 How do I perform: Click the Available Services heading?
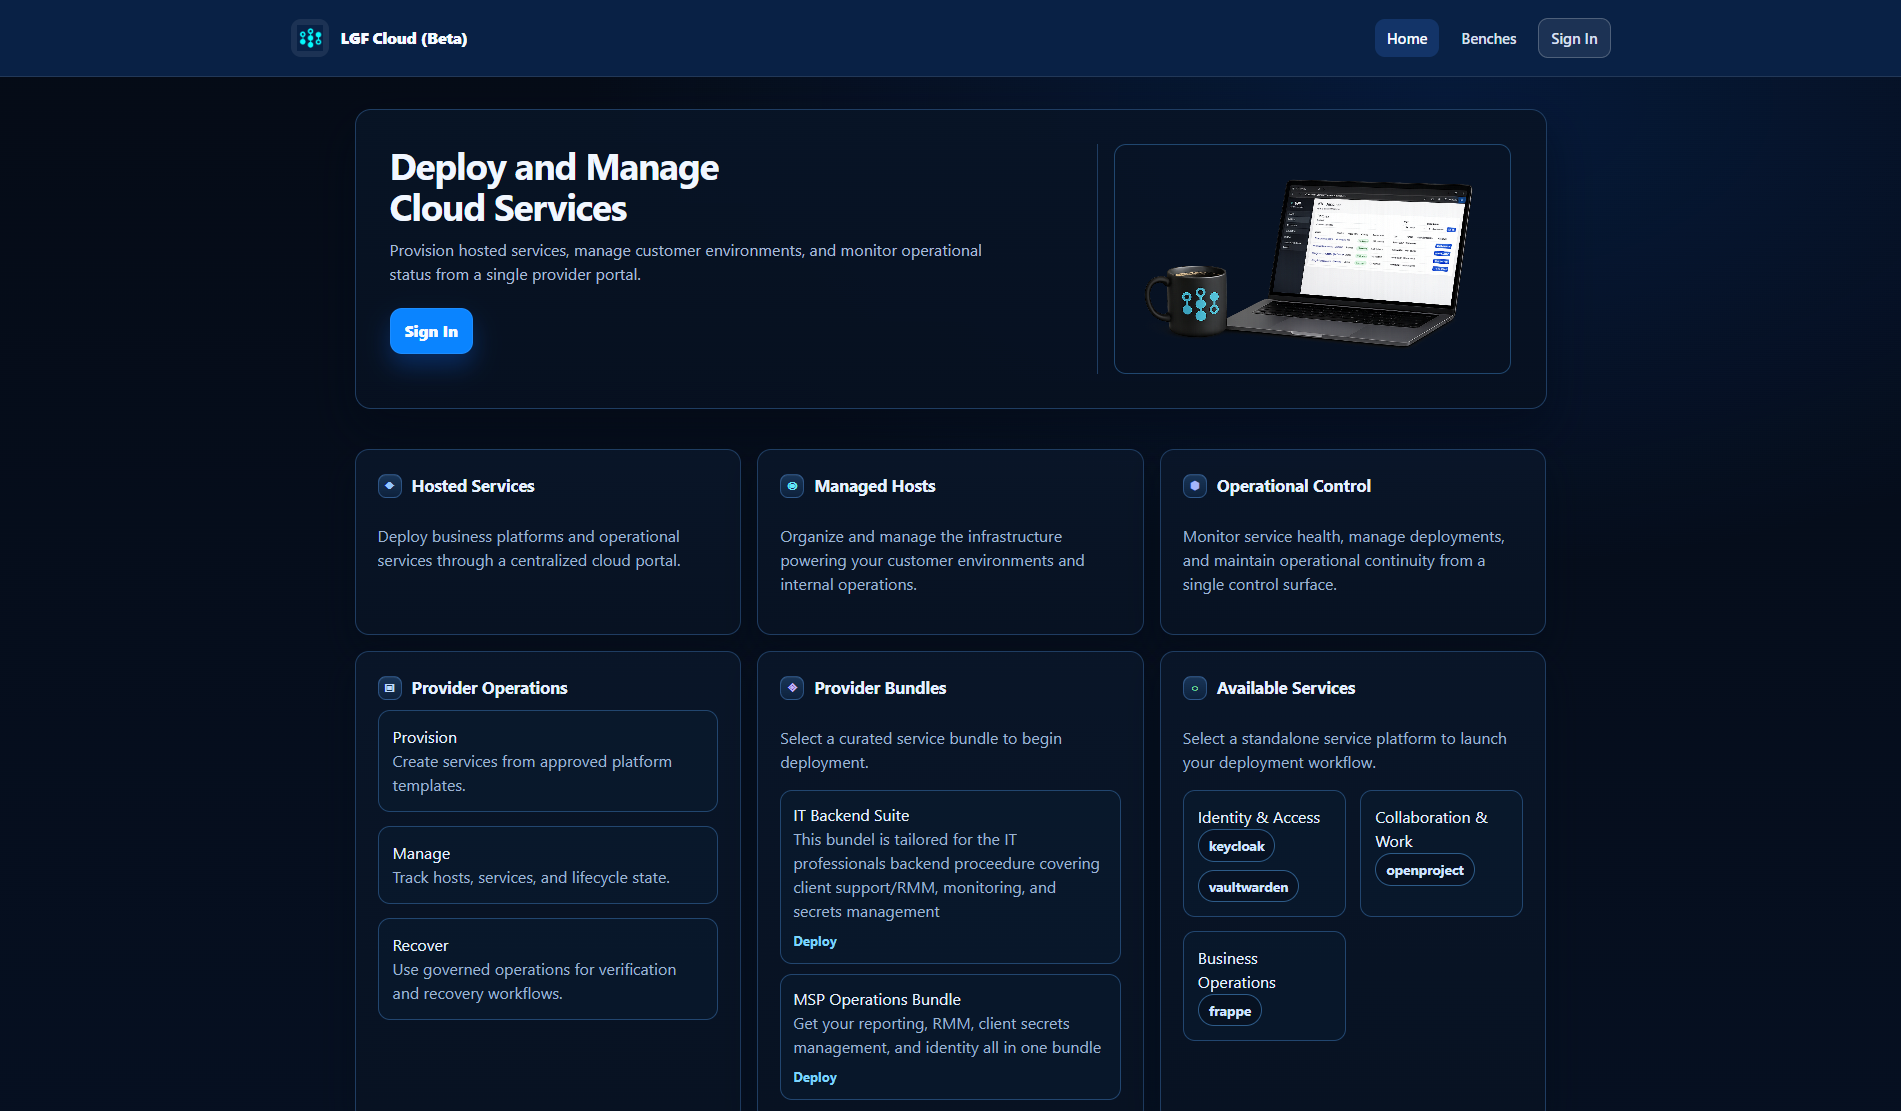[1286, 688]
